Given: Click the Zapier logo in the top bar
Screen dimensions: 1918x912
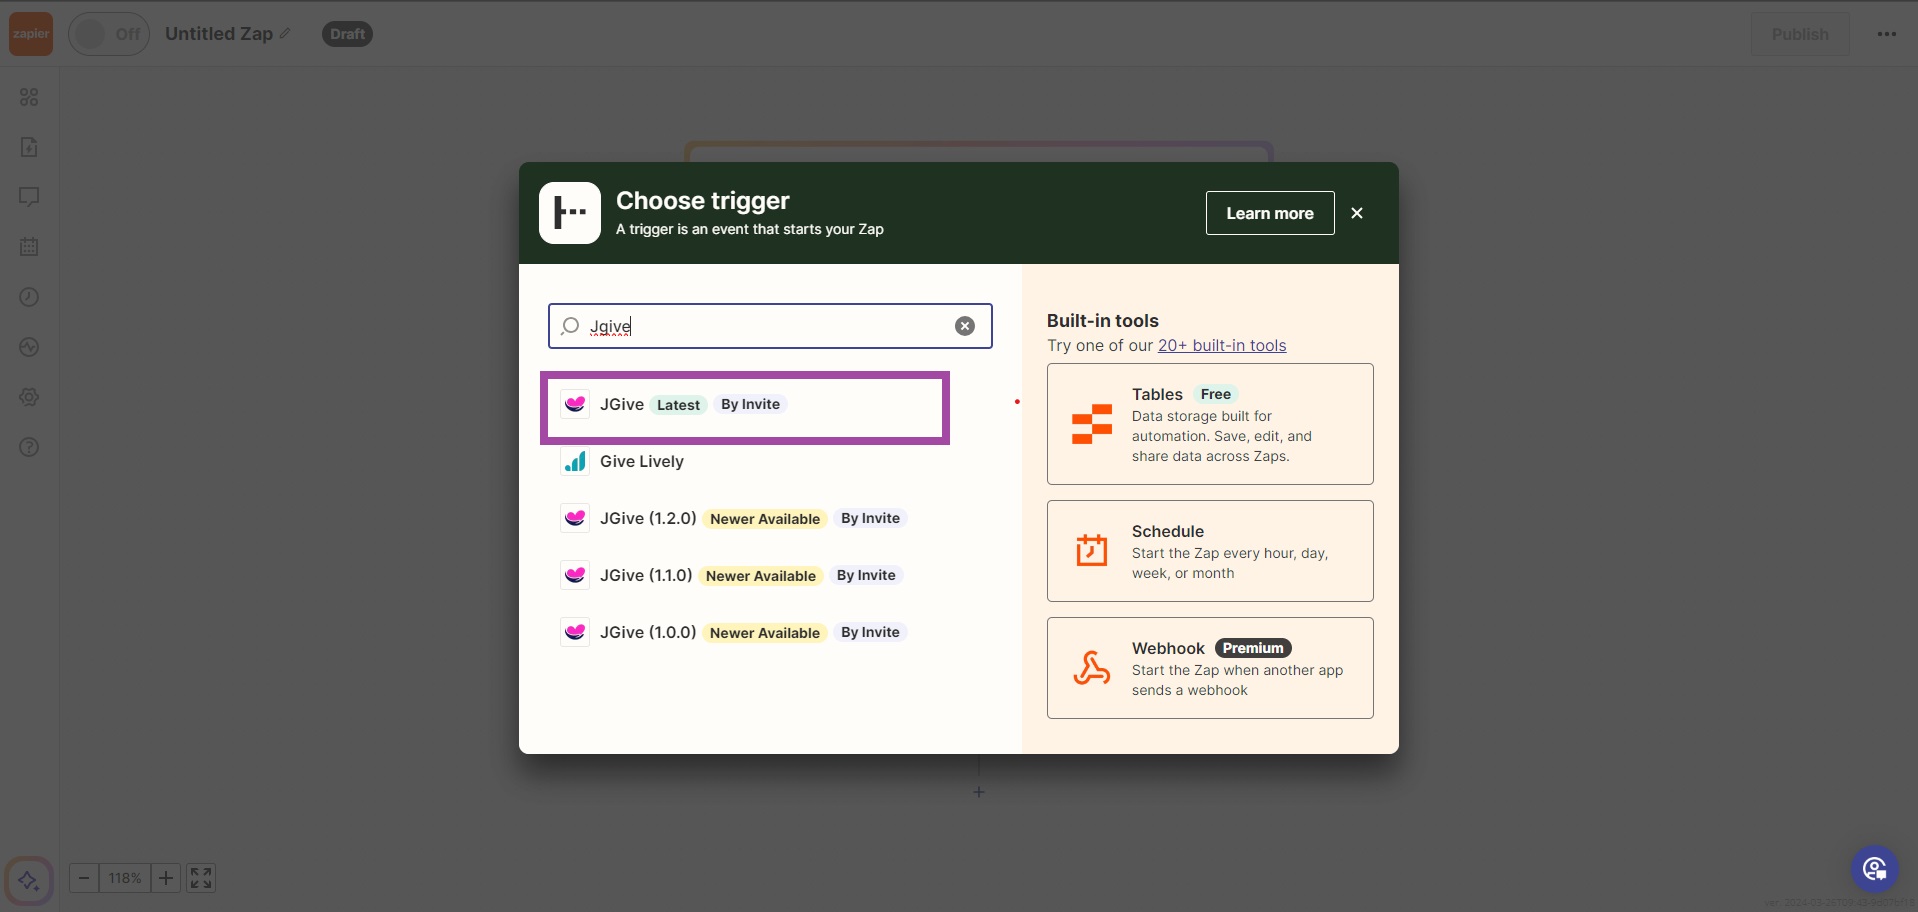Looking at the screenshot, I should tap(31, 34).
